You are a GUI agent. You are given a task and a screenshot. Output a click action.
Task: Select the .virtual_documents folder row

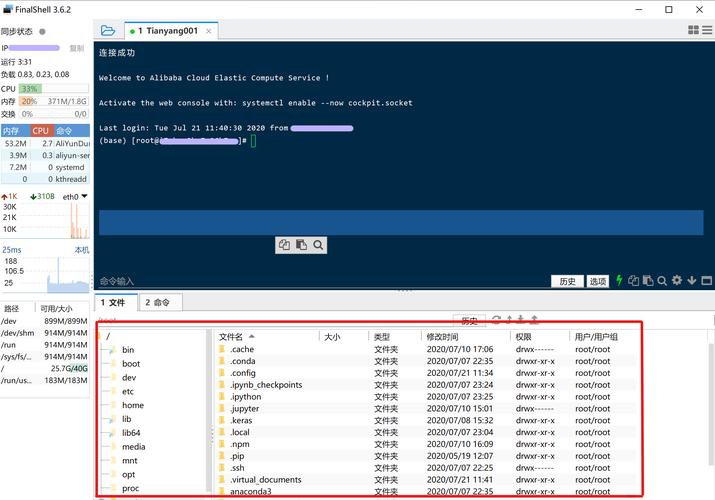tap(427, 479)
